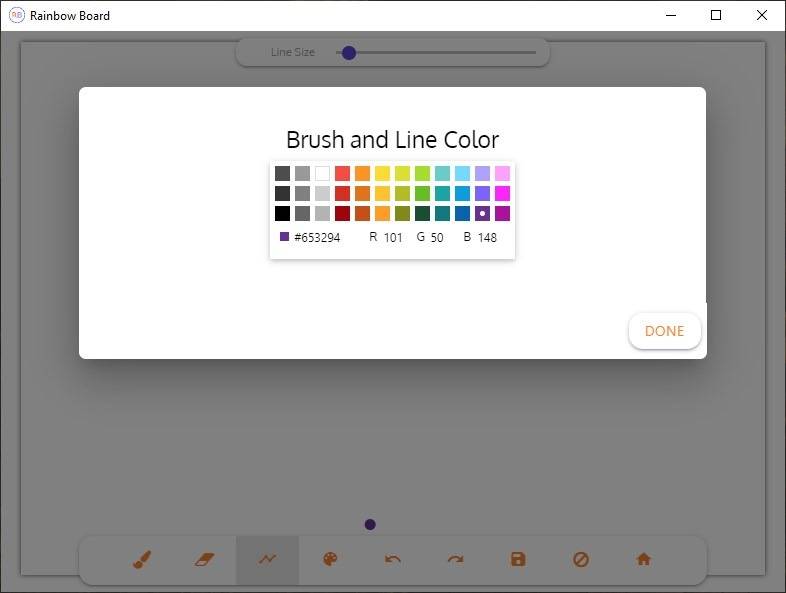Choose the teal swatch in middle row
The image size is (786, 593).
[x=442, y=193]
